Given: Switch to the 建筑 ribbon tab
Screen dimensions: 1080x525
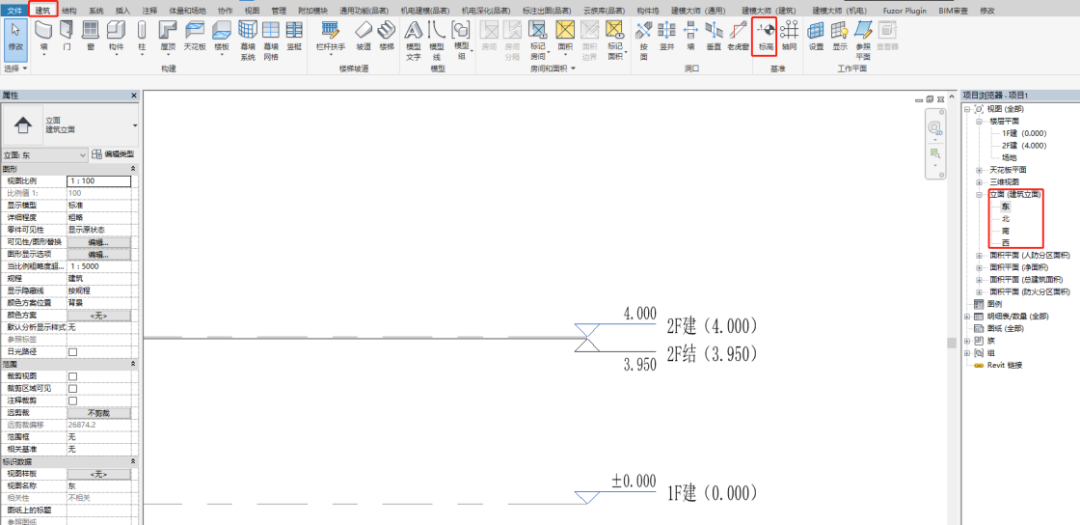Looking at the screenshot, I should pyautogui.click(x=43, y=11).
